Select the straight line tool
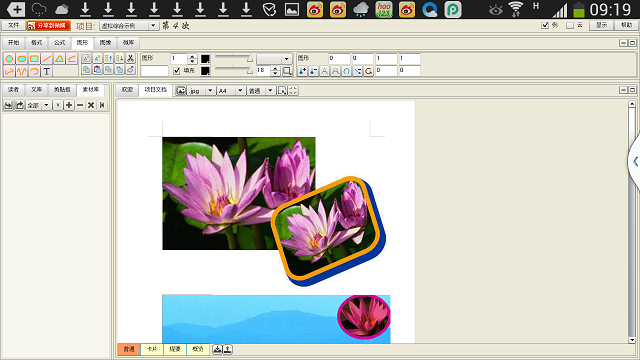The height and width of the screenshot is (360, 640). [47, 59]
